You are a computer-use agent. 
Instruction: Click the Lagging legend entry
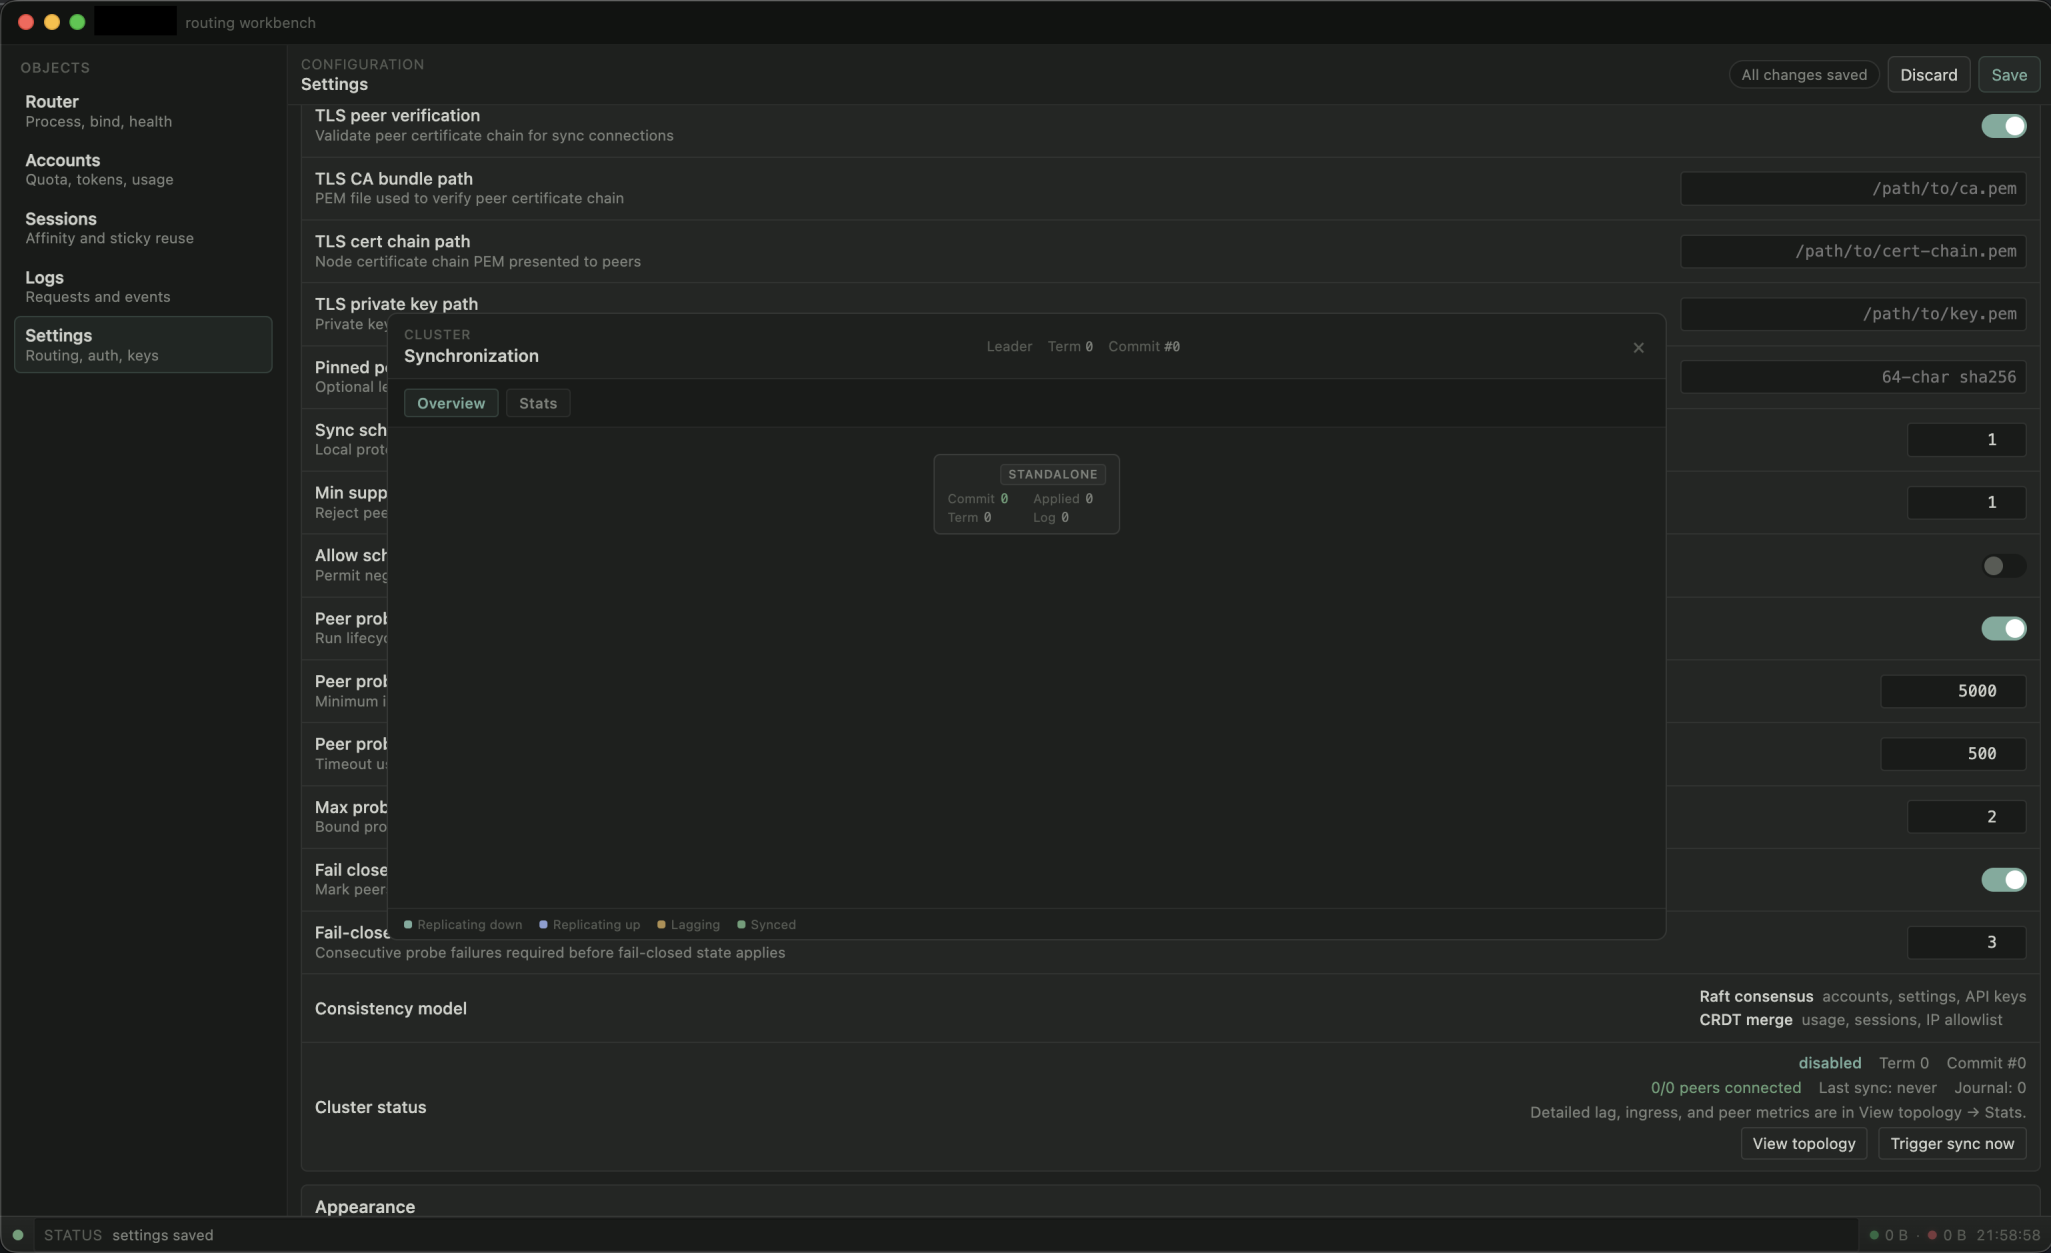click(689, 925)
